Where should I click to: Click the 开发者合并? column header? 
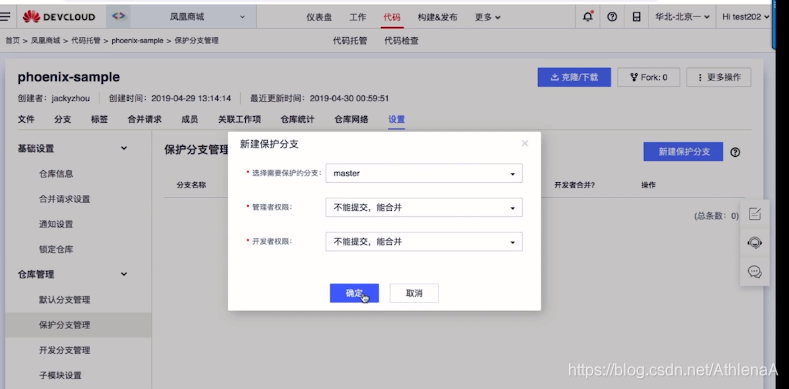(x=575, y=185)
